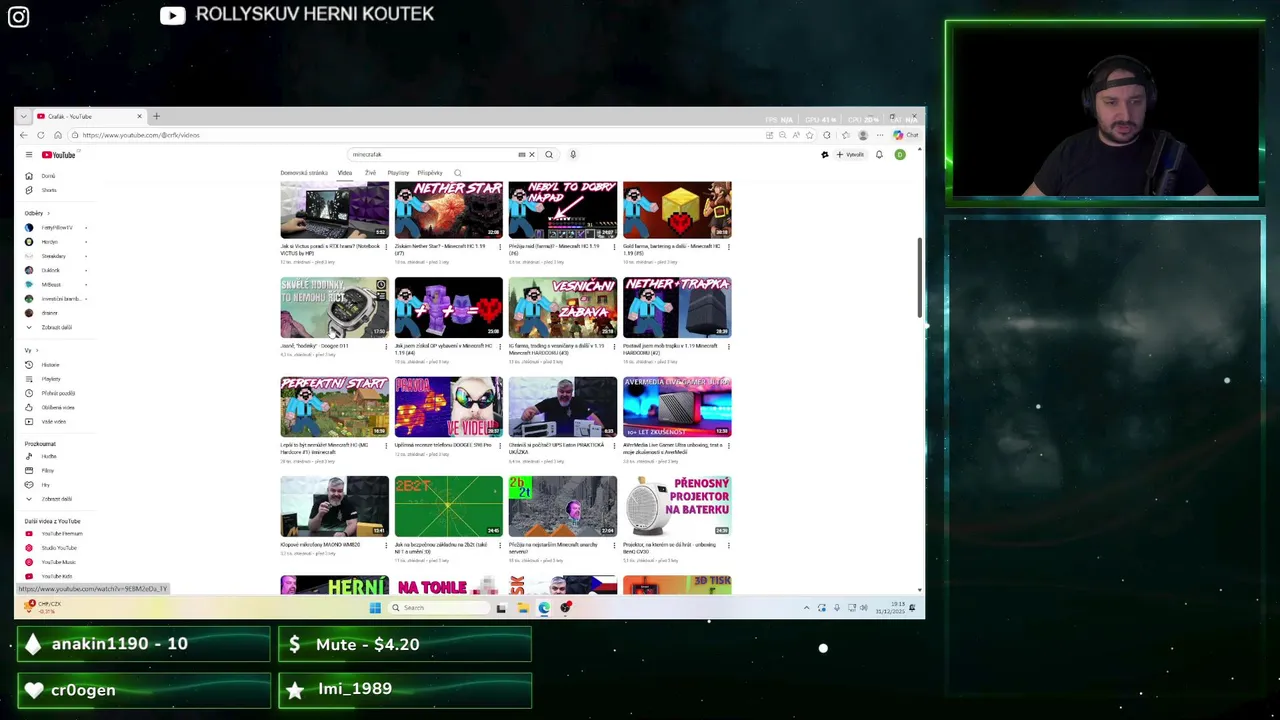Open browser tab list dropdown
Viewport: 1280px width, 720px height.
[x=24, y=117]
